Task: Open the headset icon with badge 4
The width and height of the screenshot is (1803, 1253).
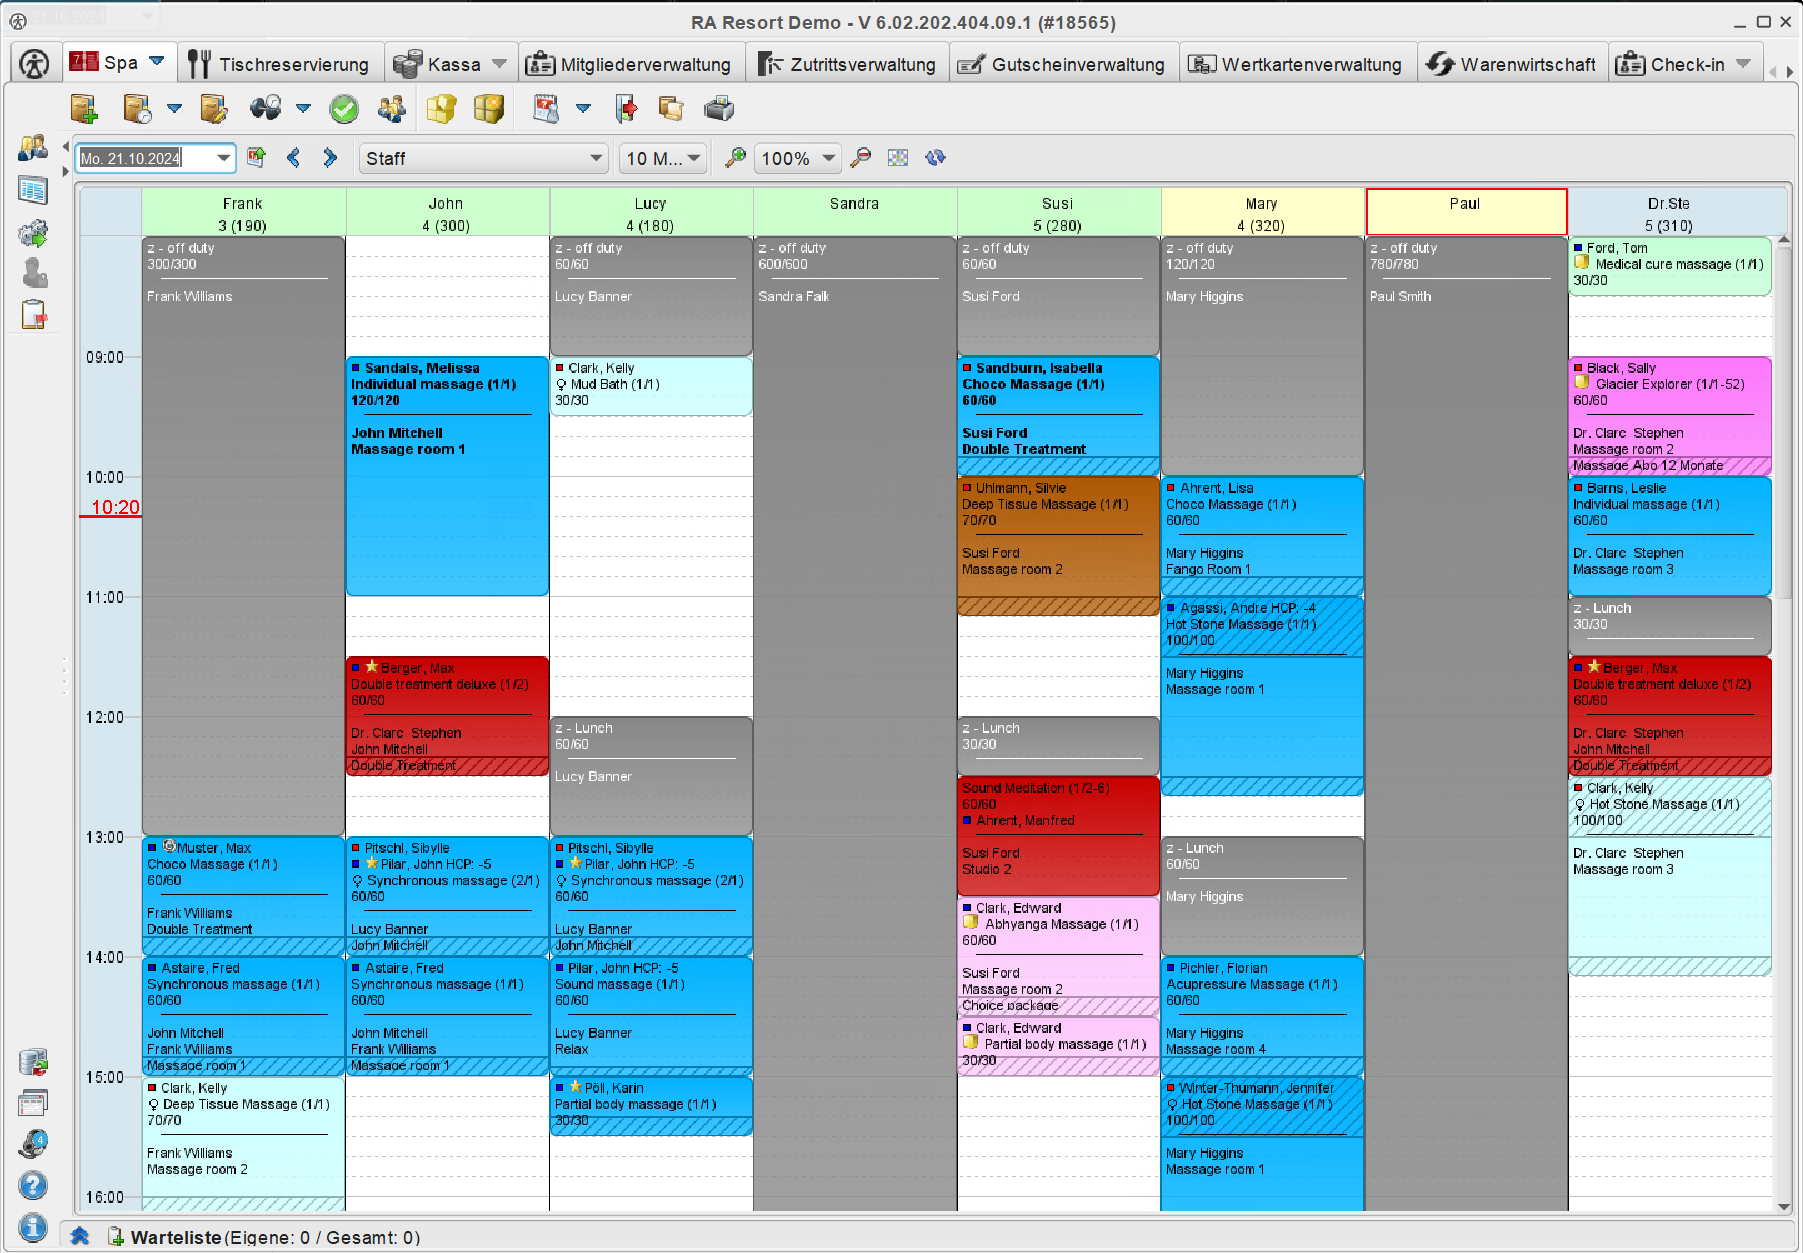Action: point(33,1143)
